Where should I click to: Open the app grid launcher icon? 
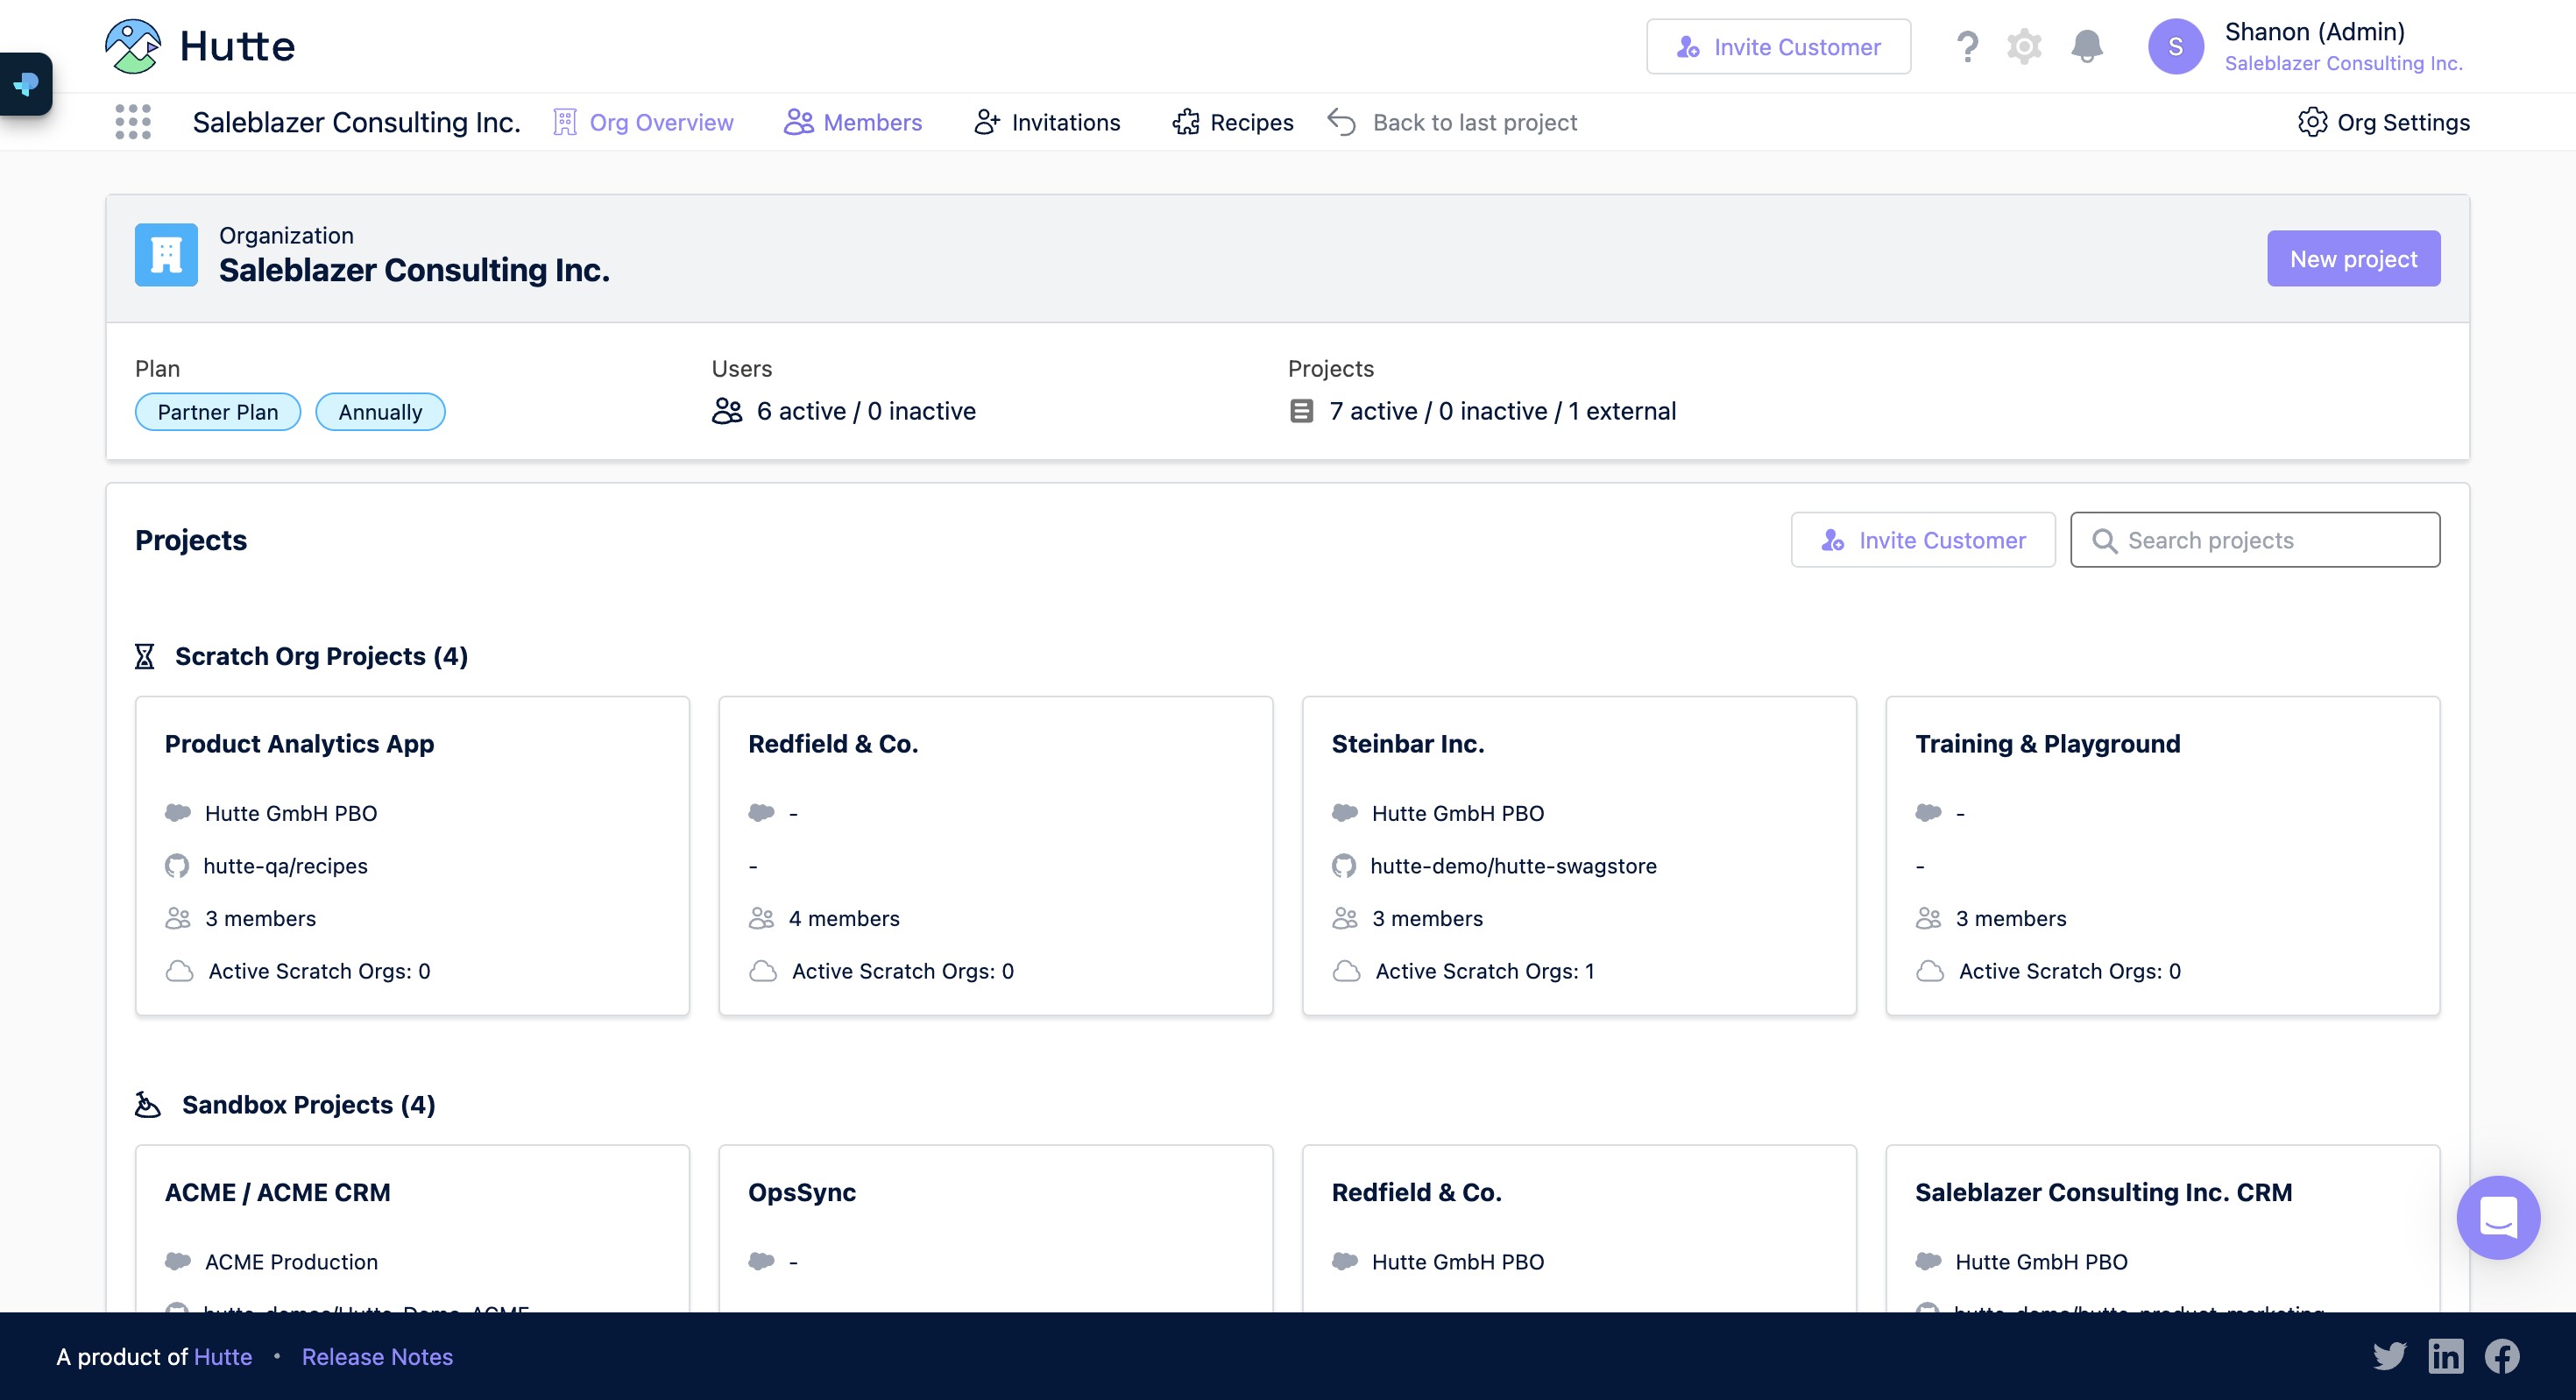[x=133, y=122]
